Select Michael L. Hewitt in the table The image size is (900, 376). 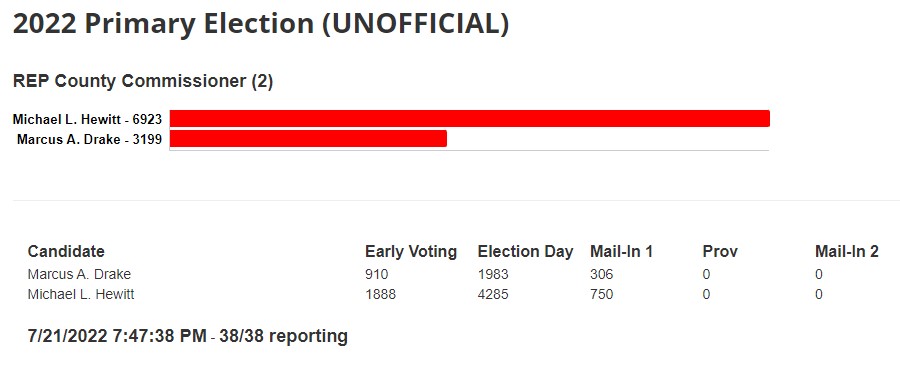[81, 294]
